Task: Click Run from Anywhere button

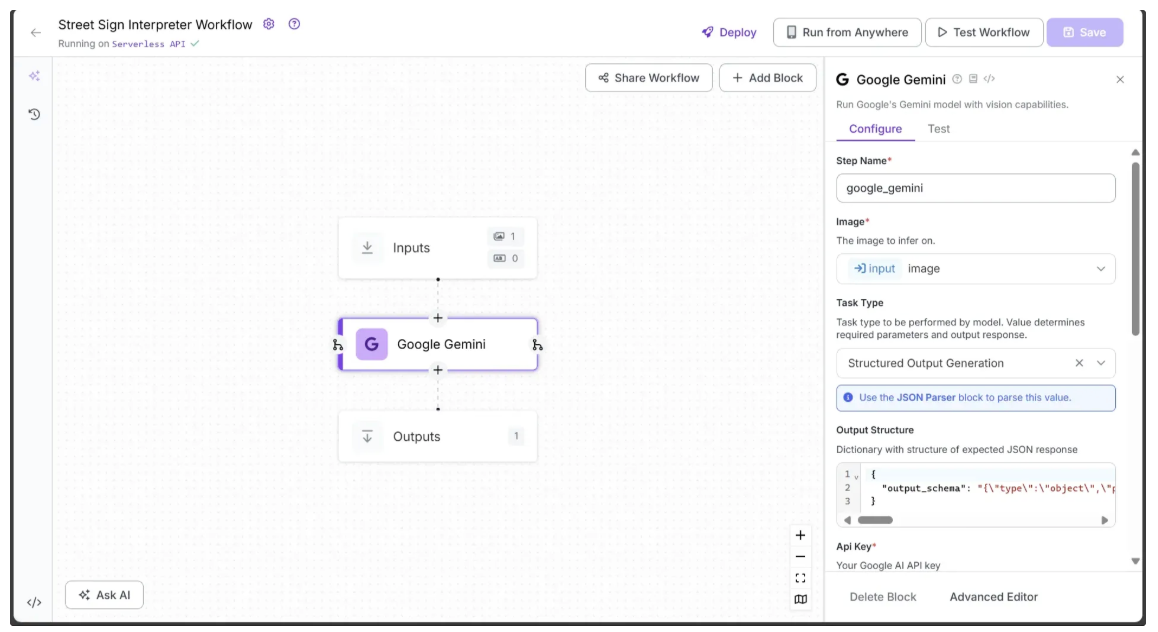Action: (x=847, y=32)
